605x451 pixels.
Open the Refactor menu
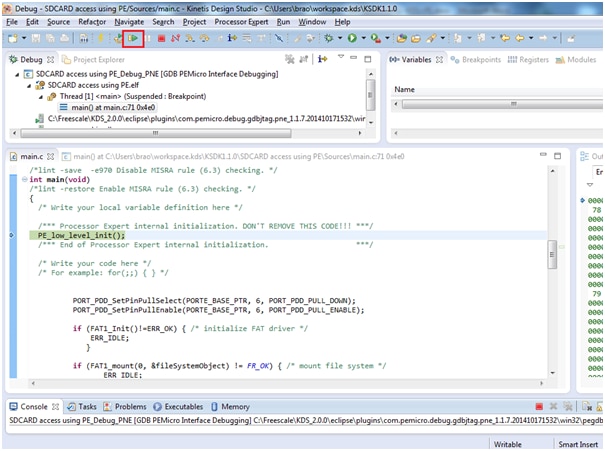(x=92, y=21)
